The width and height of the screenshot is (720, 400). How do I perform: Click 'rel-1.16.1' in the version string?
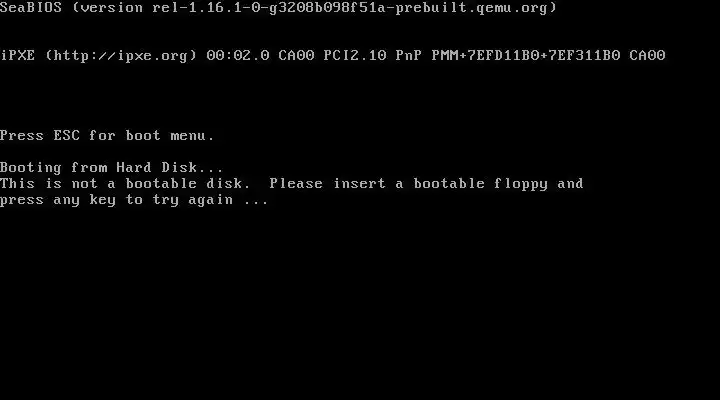197,8
